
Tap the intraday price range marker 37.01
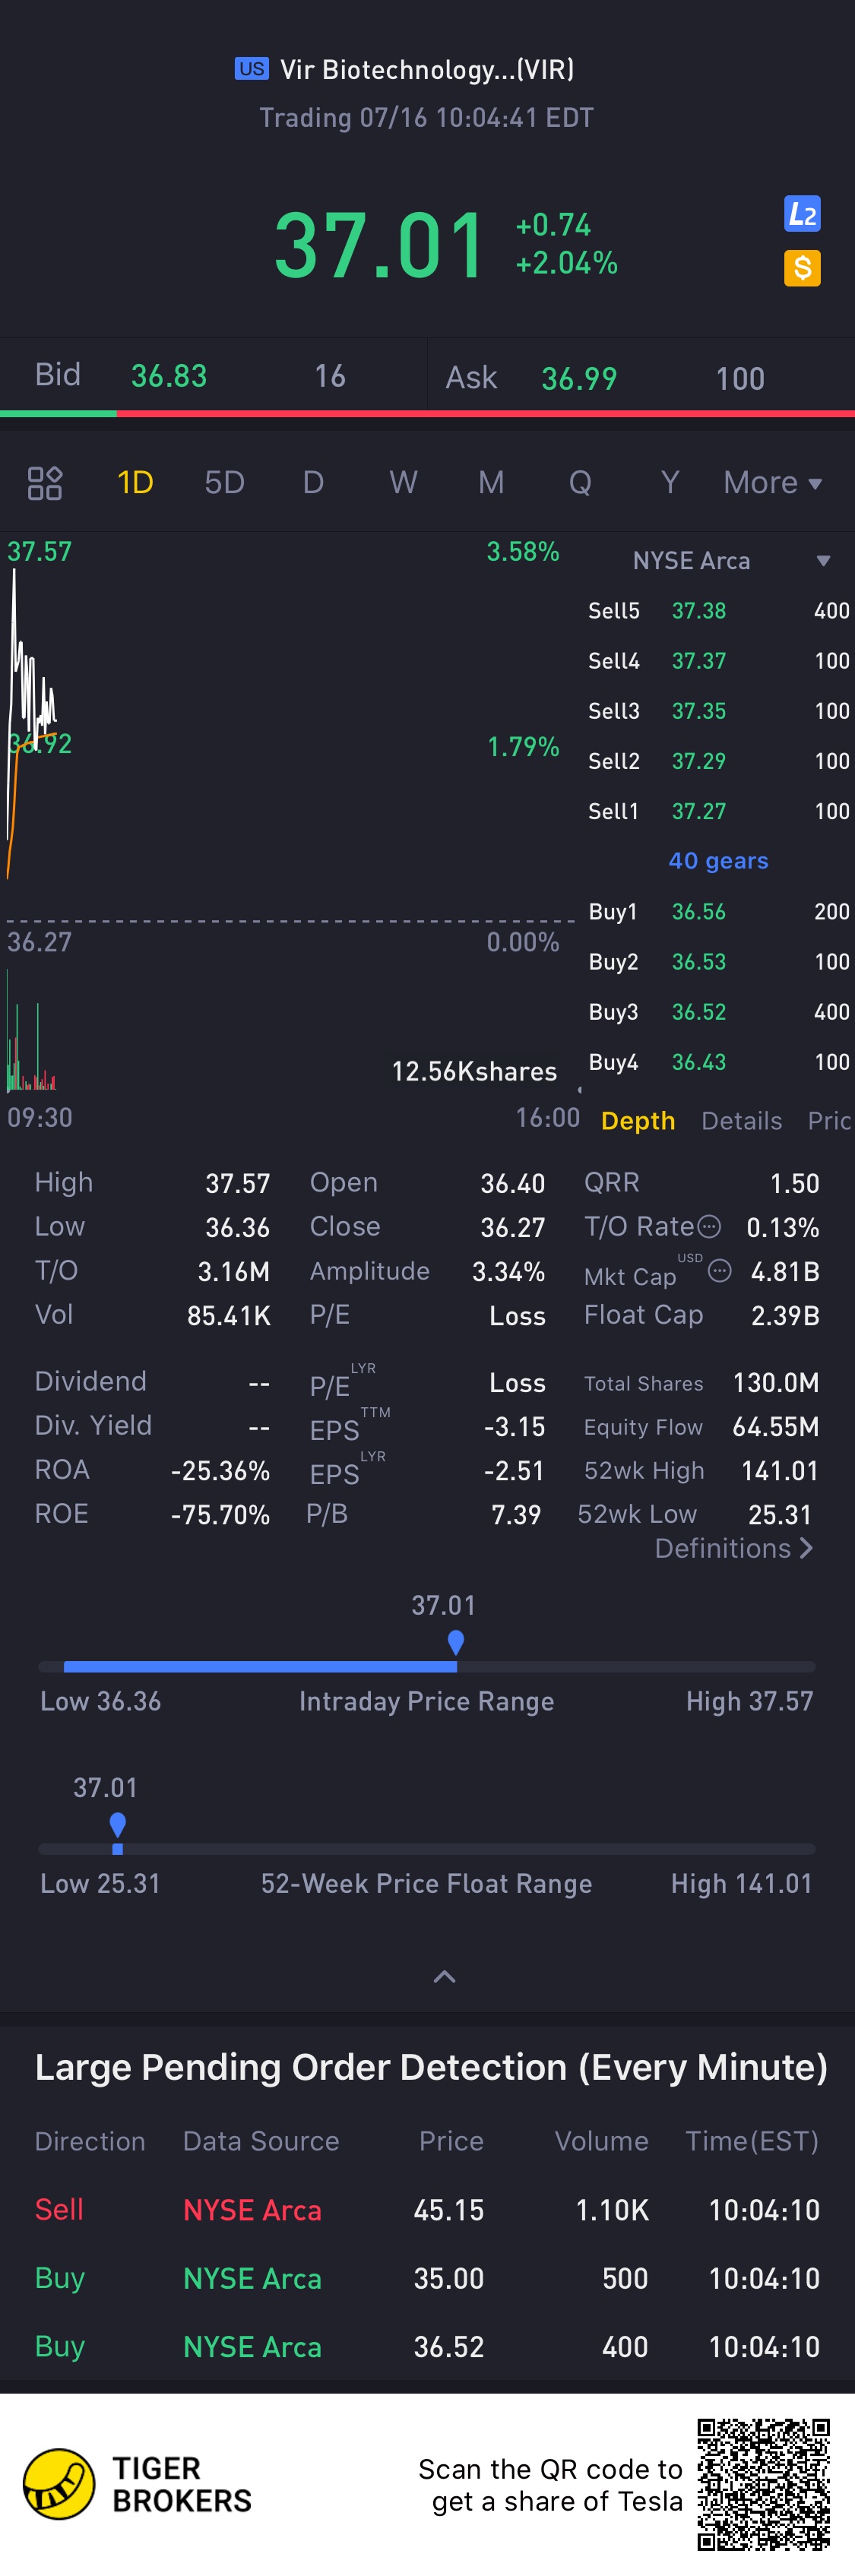click(456, 1641)
